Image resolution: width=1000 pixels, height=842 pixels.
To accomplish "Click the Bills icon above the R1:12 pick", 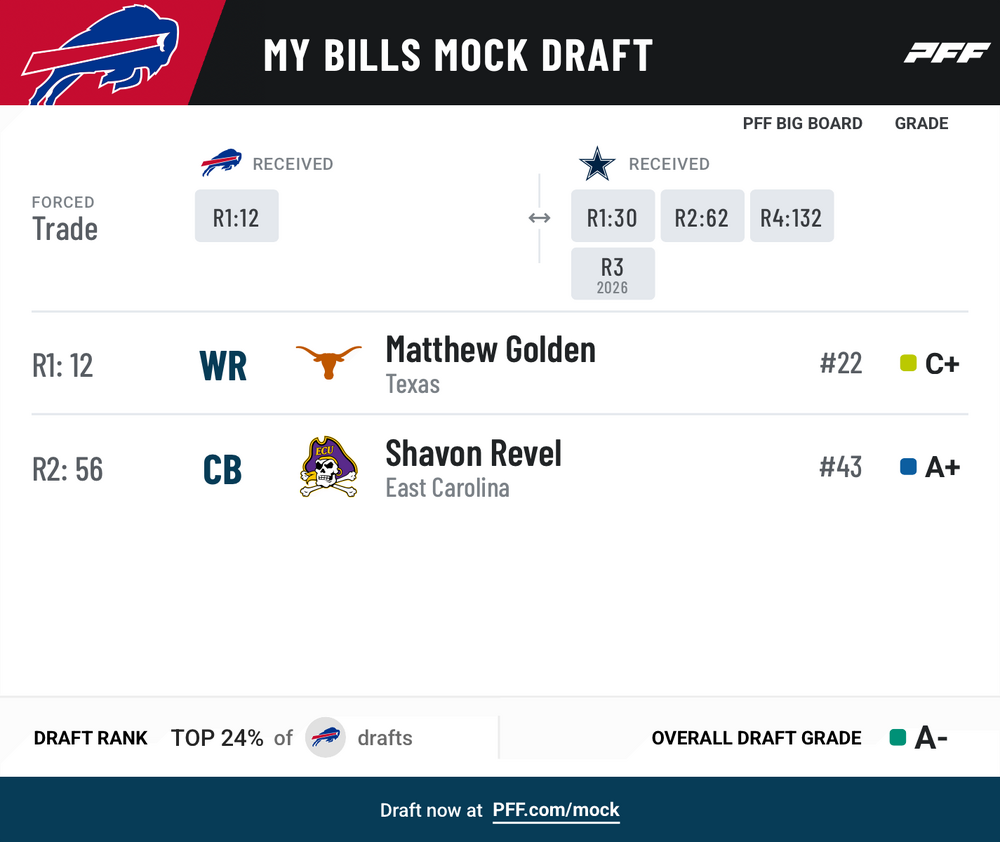I will point(221,163).
